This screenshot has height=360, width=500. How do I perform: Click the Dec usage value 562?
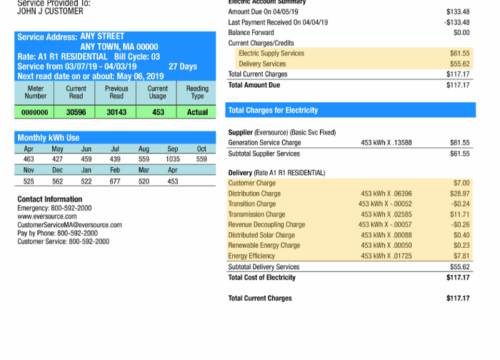coord(57,181)
